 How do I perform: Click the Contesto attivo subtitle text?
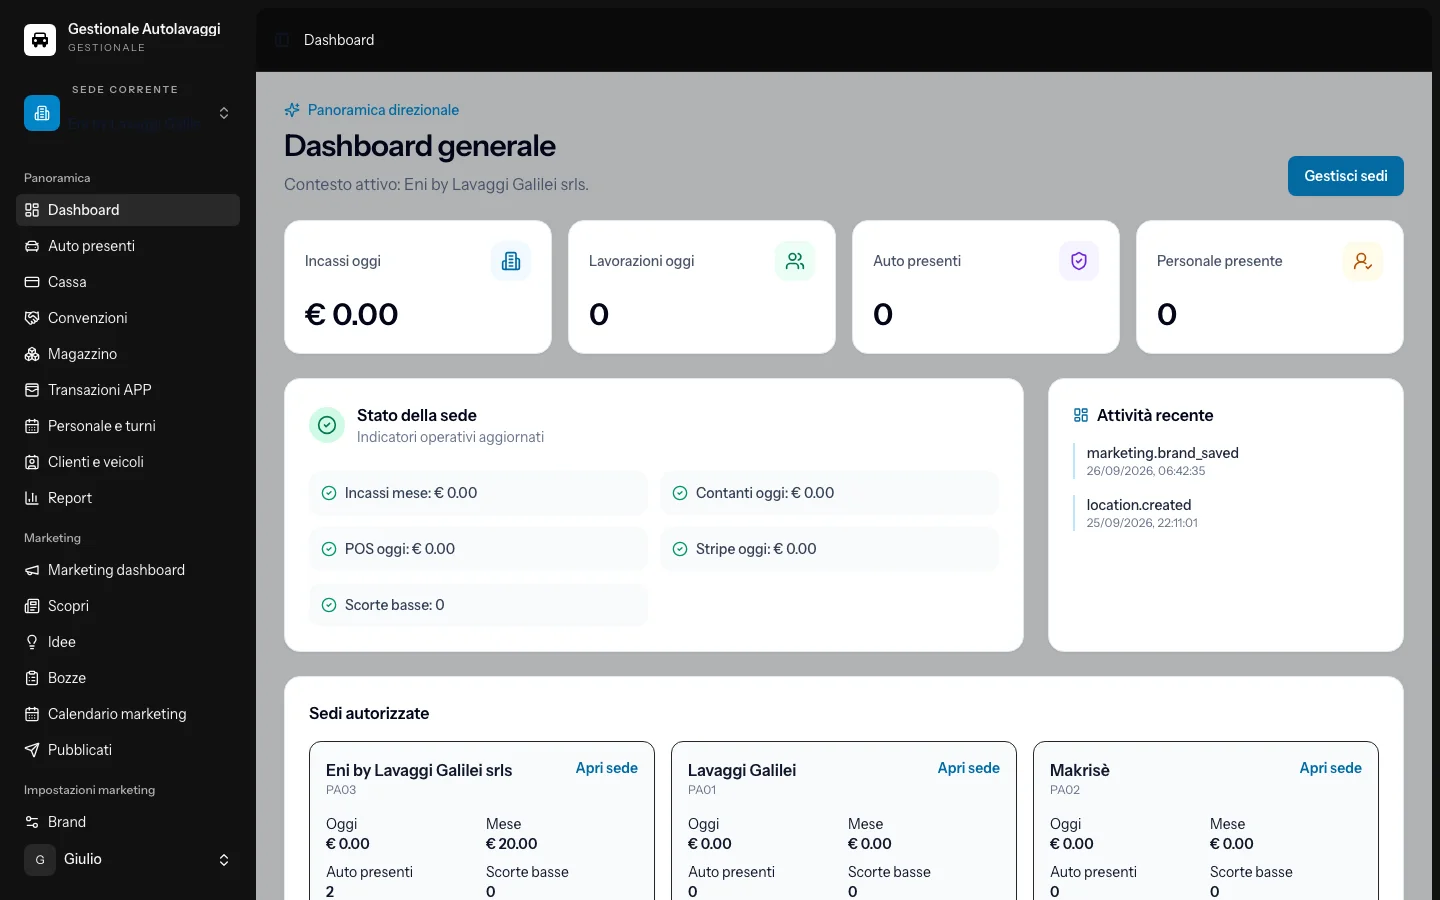point(436,184)
